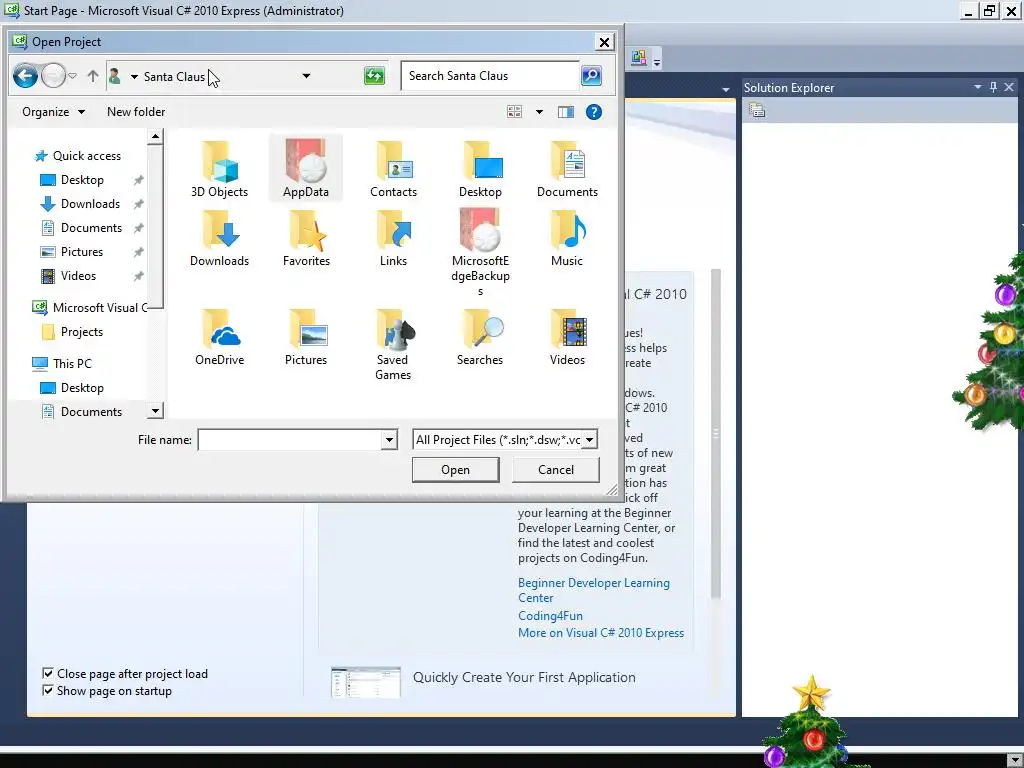Open More on Visual C# 2010 Express link
This screenshot has height=768, width=1024.
click(601, 632)
